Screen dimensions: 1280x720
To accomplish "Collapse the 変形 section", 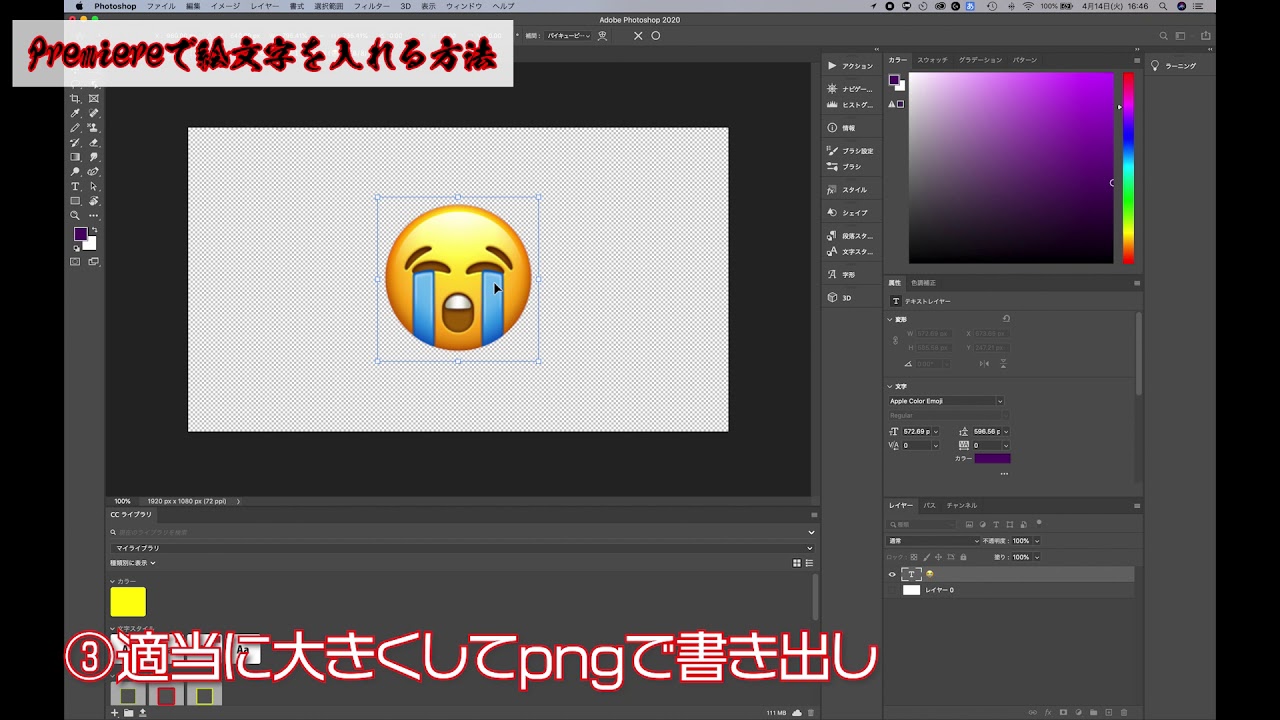I will 890,320.
